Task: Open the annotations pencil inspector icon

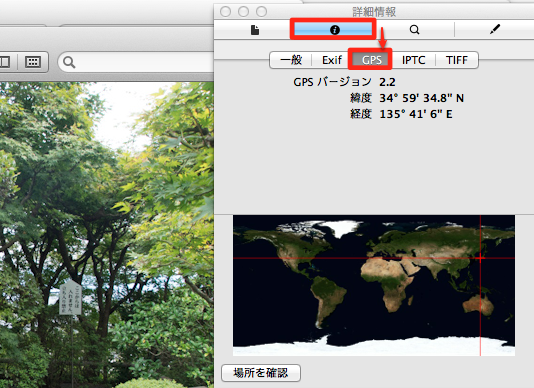Action: [495, 29]
